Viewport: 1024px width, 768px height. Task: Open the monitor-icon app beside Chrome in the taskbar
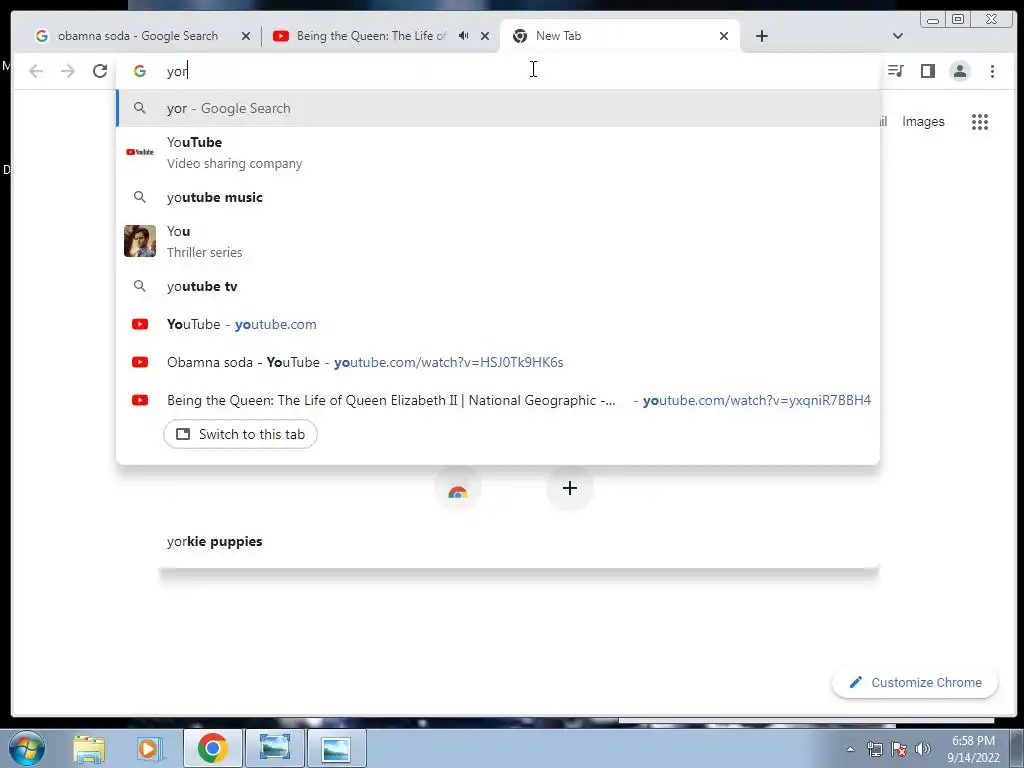point(275,748)
